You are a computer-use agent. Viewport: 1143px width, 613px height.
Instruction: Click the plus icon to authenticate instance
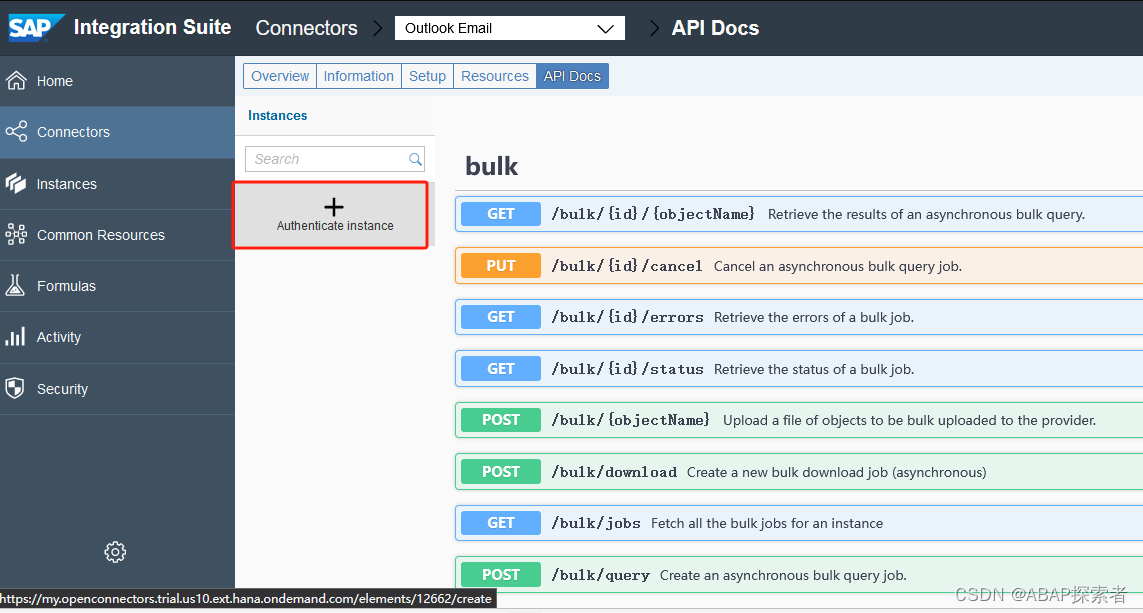click(334, 207)
